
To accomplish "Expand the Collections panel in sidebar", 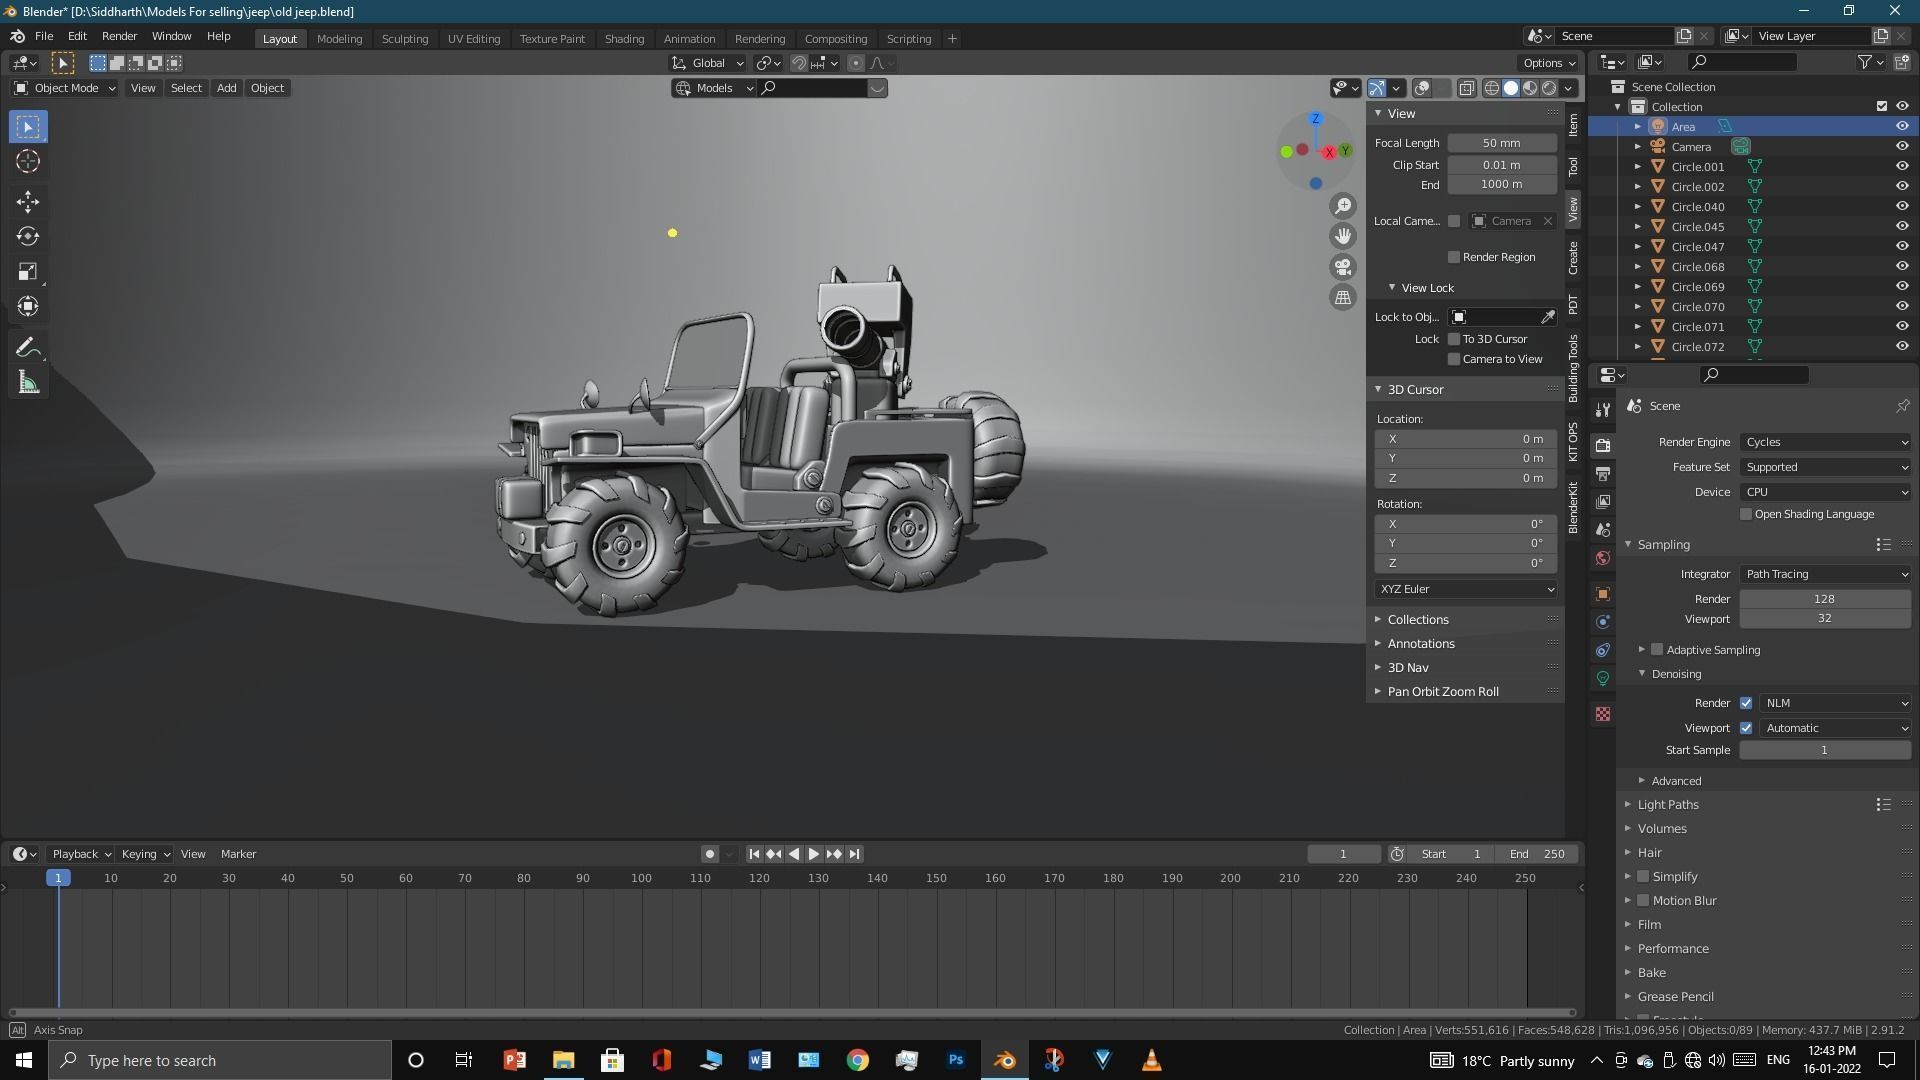I will coord(1417,619).
